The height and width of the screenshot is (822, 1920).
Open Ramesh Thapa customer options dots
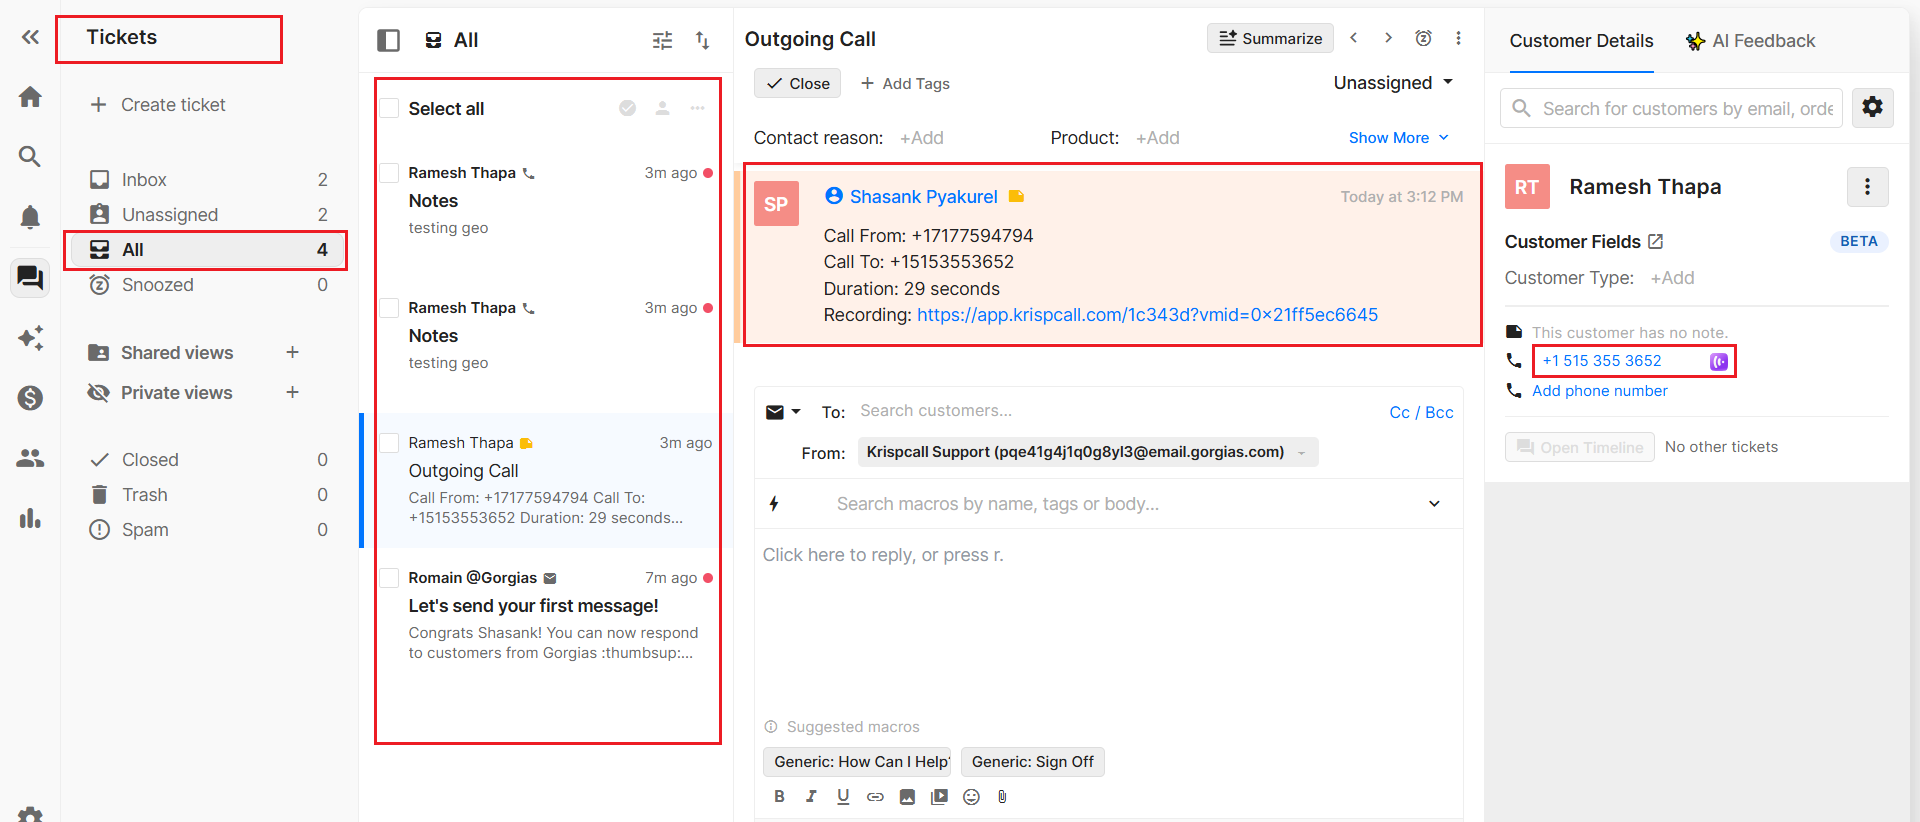(x=1867, y=187)
